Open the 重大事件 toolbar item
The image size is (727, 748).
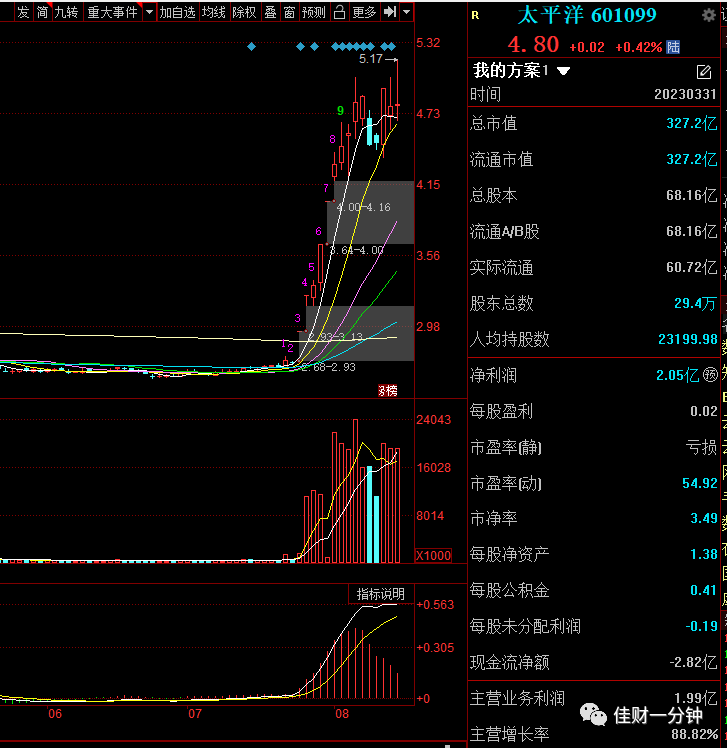[113, 12]
